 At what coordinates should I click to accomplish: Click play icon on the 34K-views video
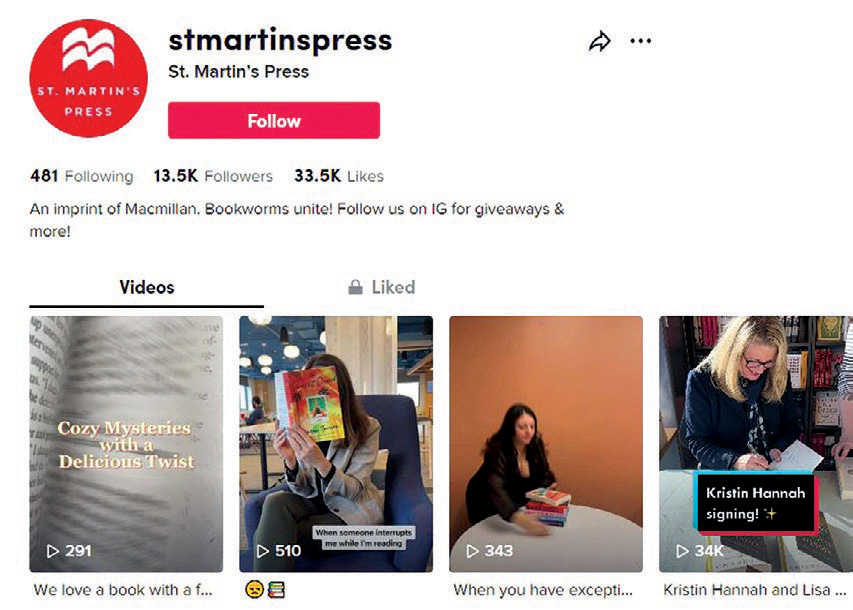682,551
